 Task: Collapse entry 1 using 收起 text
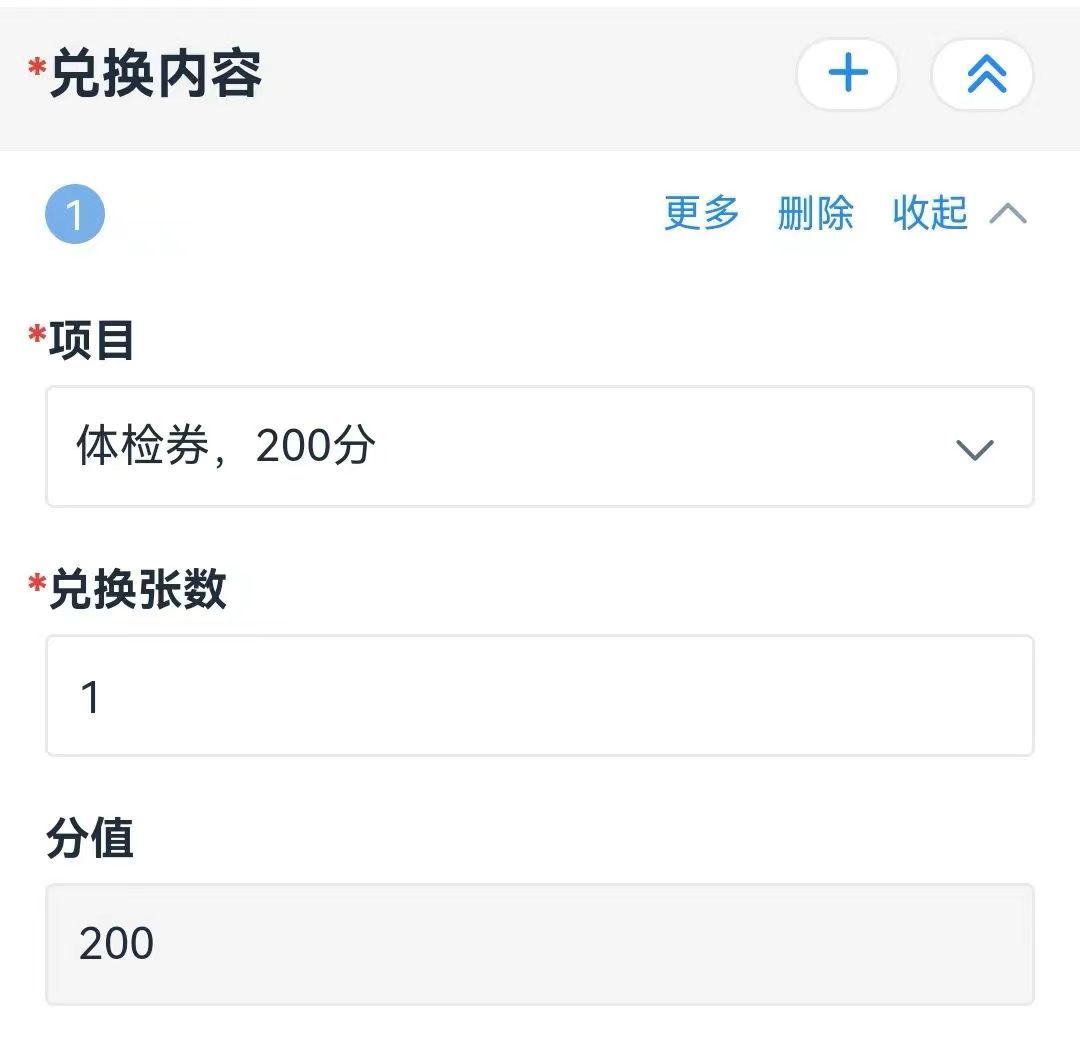tap(930, 213)
